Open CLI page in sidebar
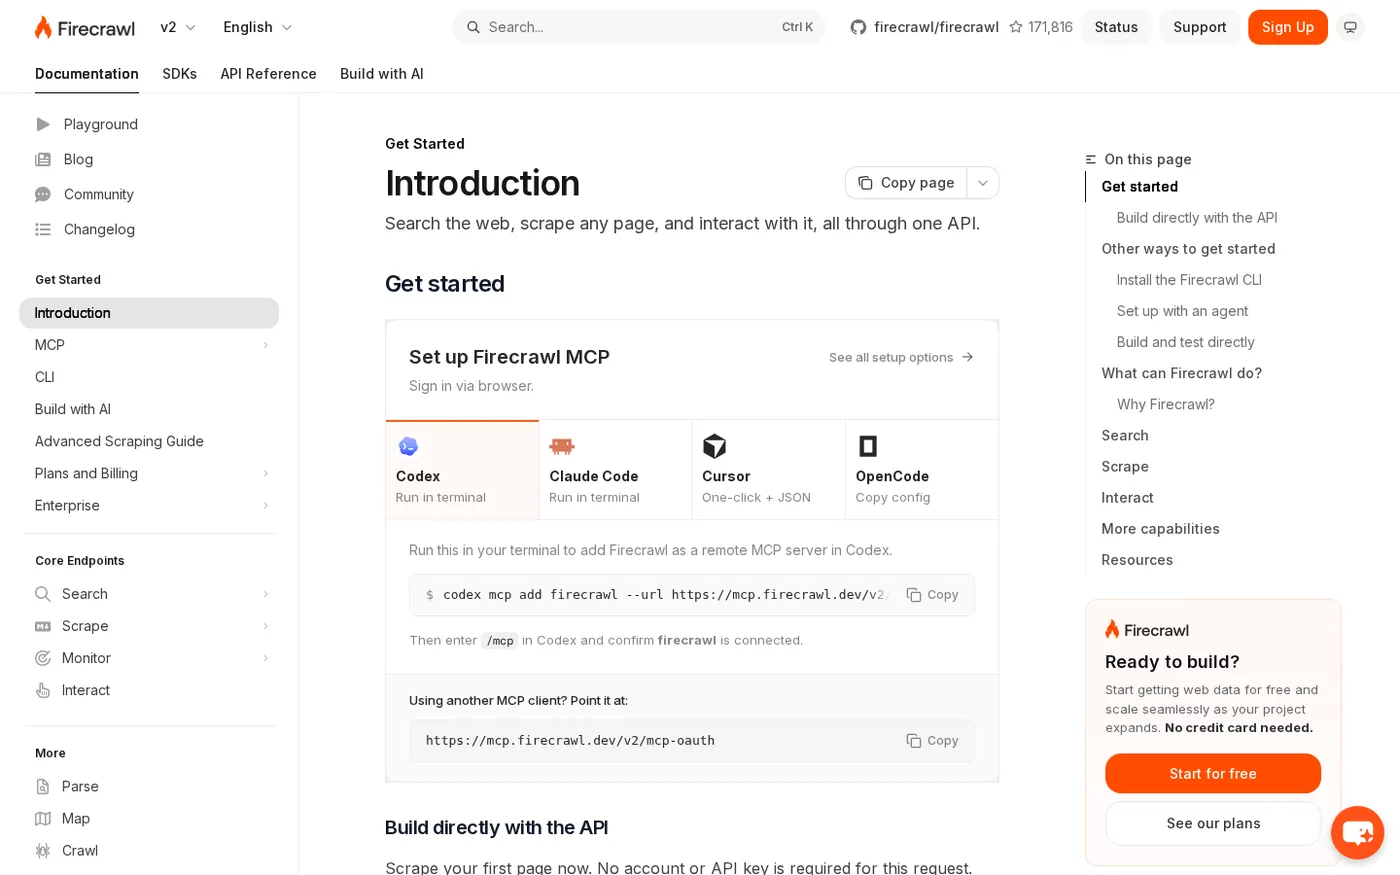The width and height of the screenshot is (1400, 875). [x=149, y=377]
